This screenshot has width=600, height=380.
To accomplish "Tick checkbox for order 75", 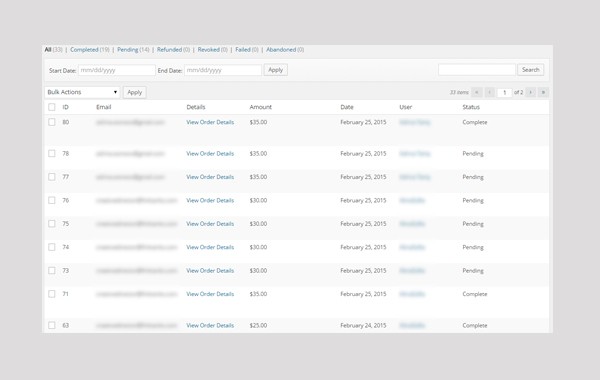I will (x=52, y=223).
